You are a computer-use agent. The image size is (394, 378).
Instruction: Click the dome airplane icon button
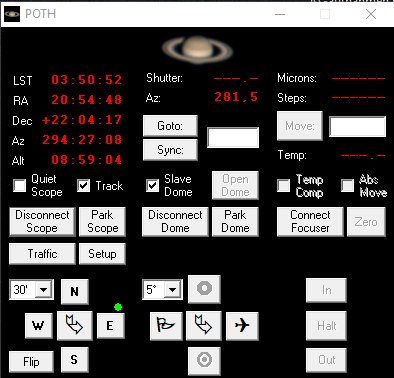[242, 325]
